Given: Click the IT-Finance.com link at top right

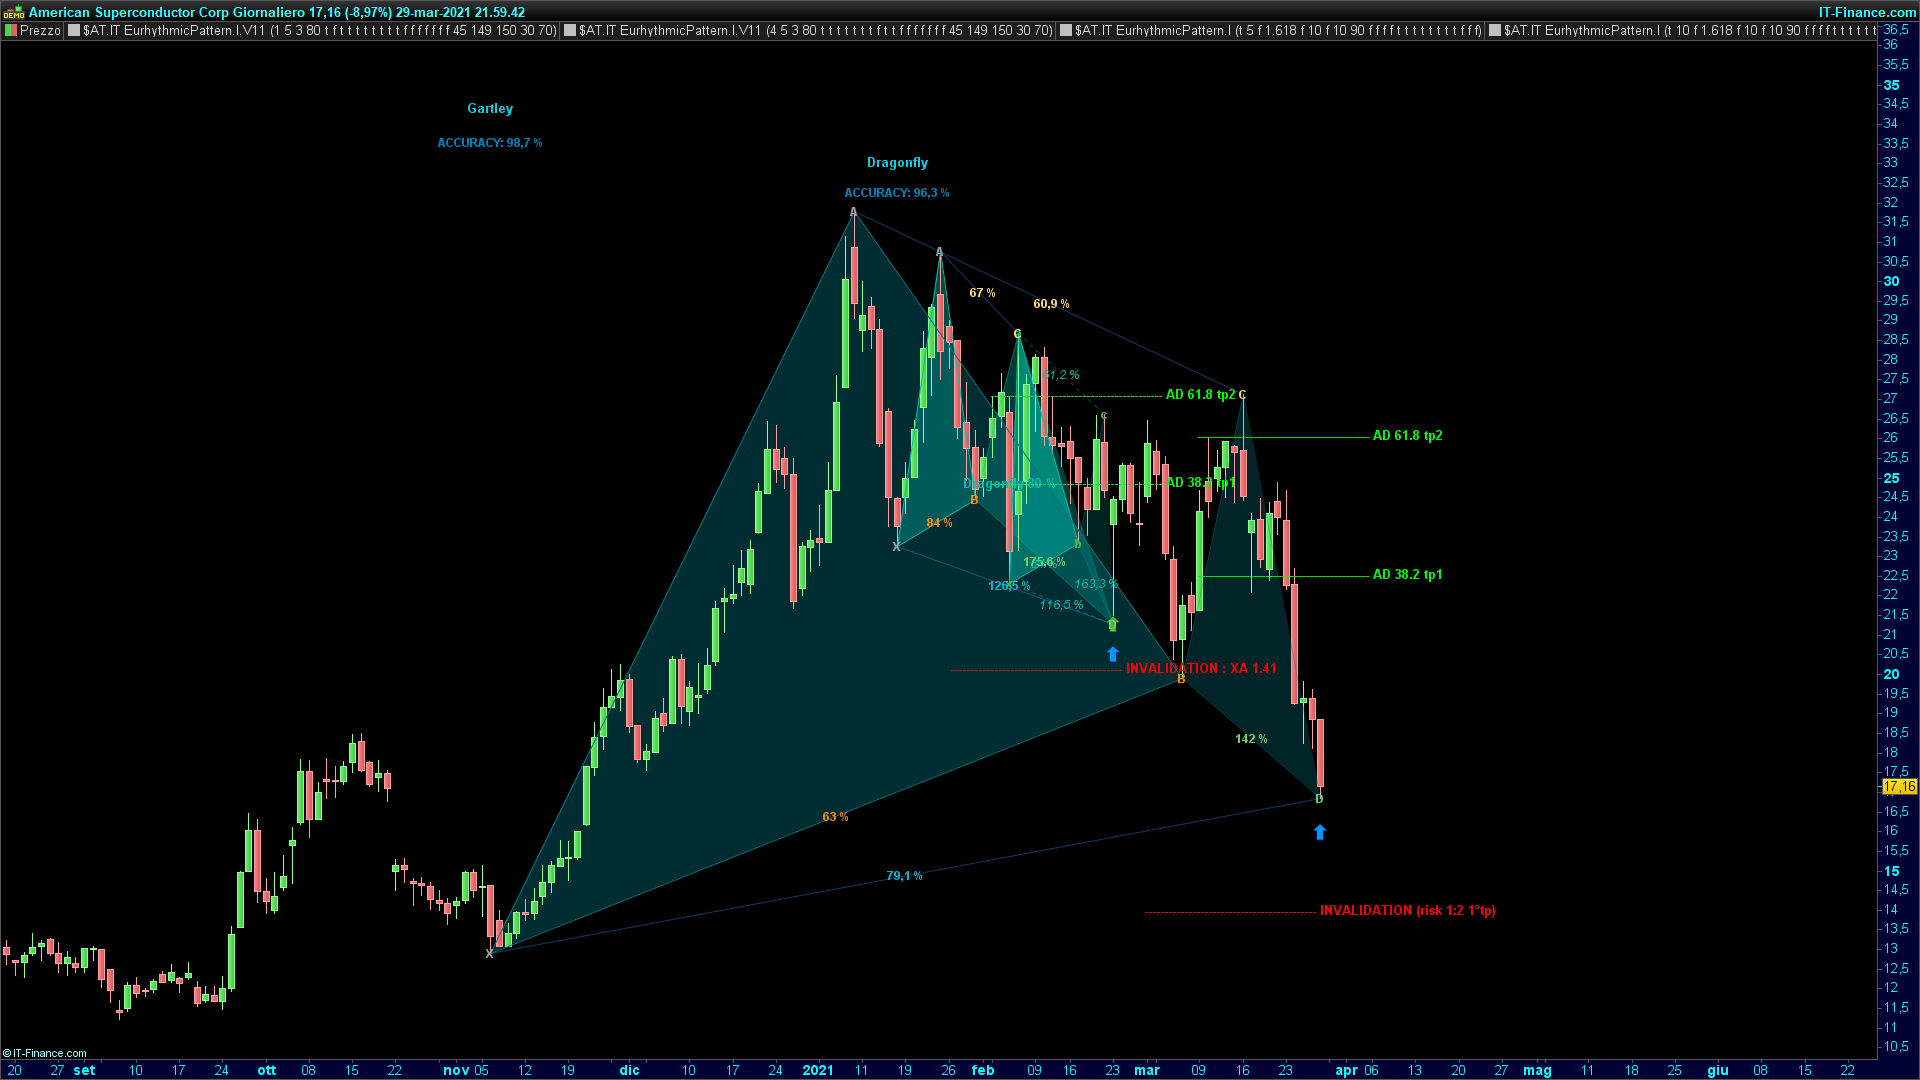Looking at the screenshot, I should pos(1866,12).
